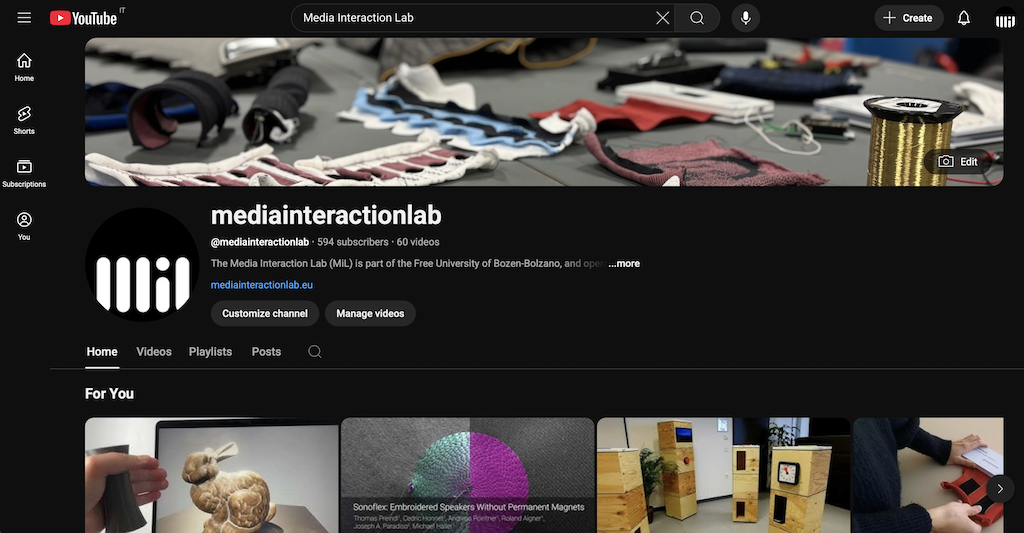This screenshot has height=533, width=1024.
Task: Select the channel Home tab
Action: [102, 351]
